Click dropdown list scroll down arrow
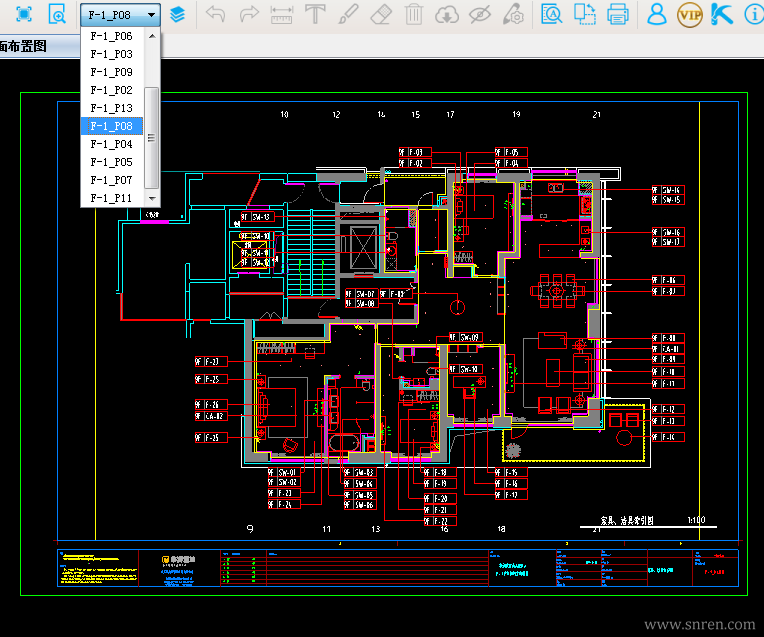The height and width of the screenshot is (637, 764). pyautogui.click(x=152, y=198)
